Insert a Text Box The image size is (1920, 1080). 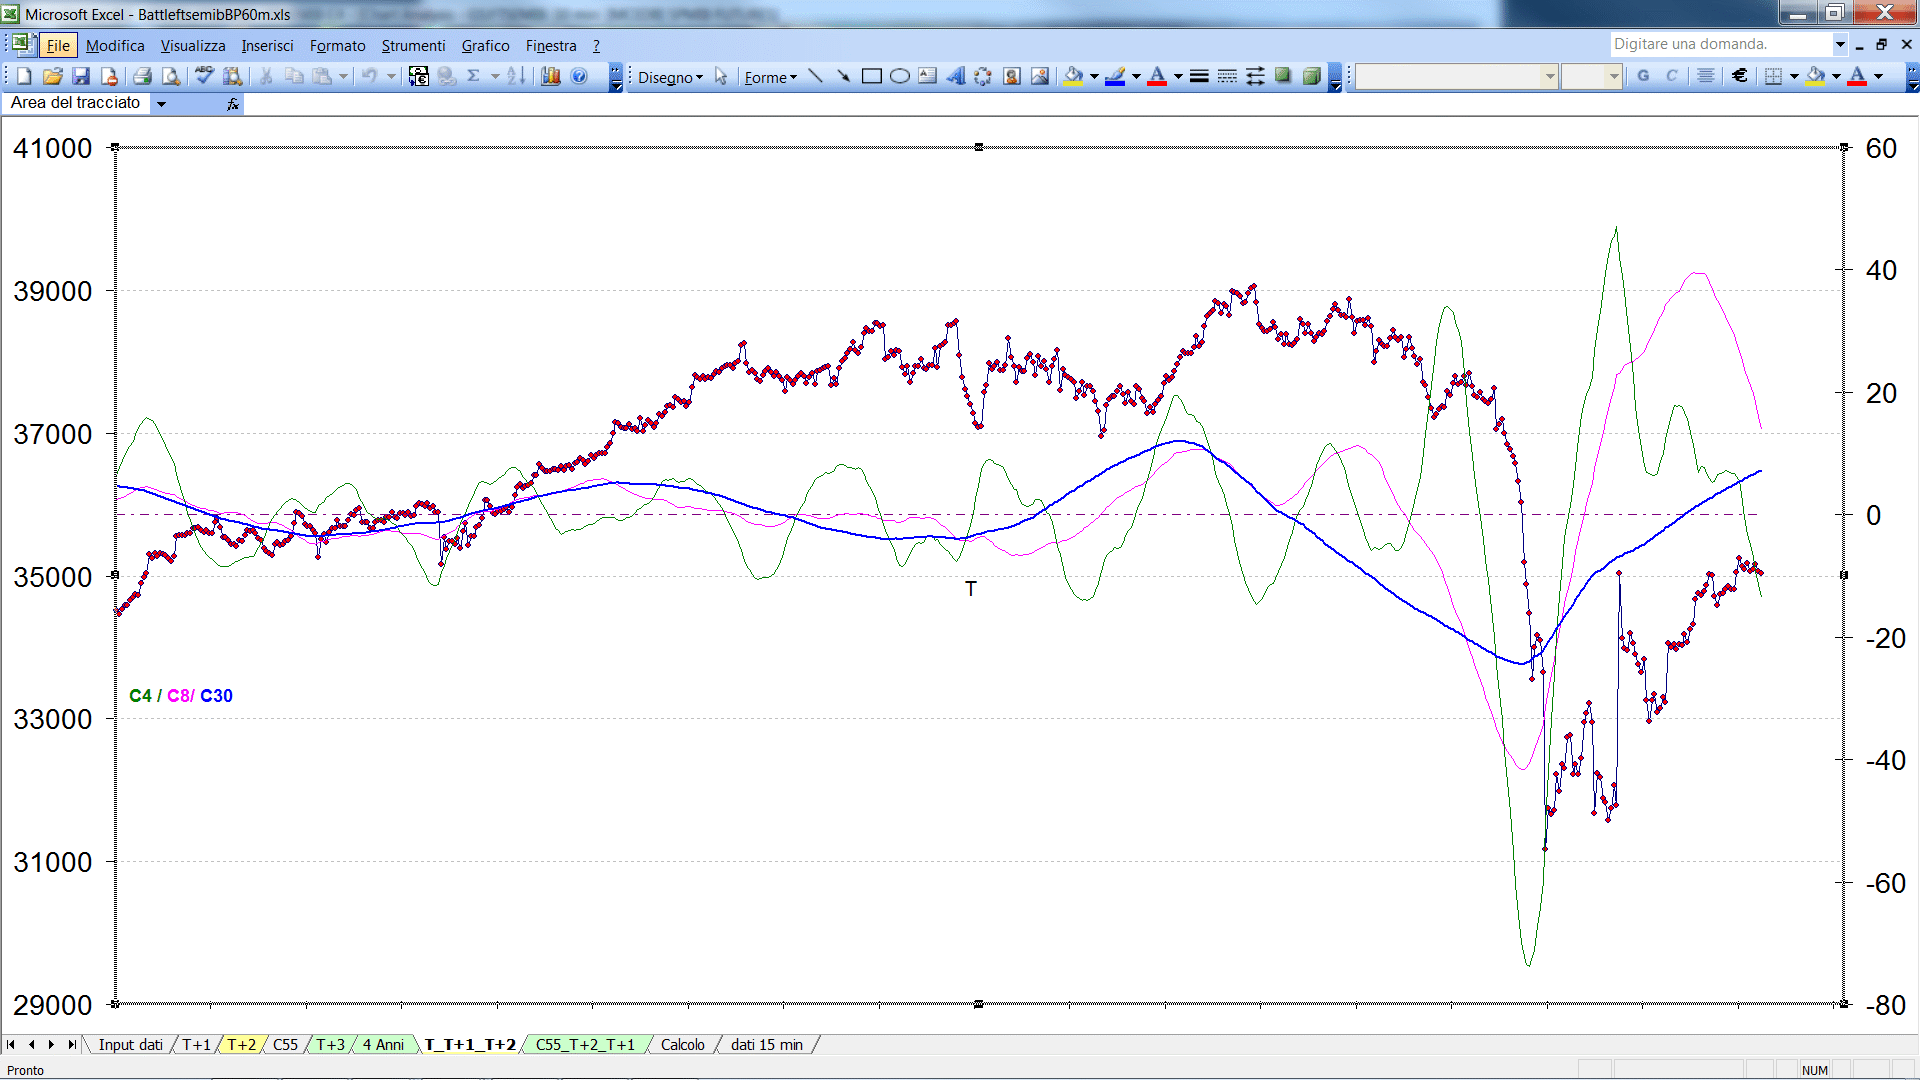(x=927, y=76)
